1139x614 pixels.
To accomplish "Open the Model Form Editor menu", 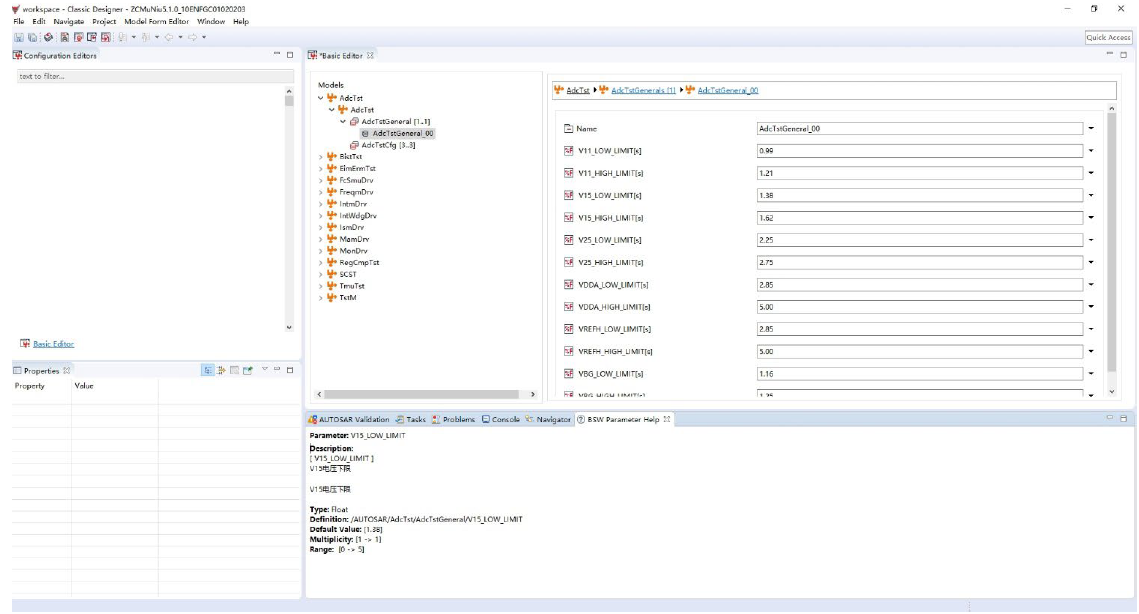I will [156, 22].
